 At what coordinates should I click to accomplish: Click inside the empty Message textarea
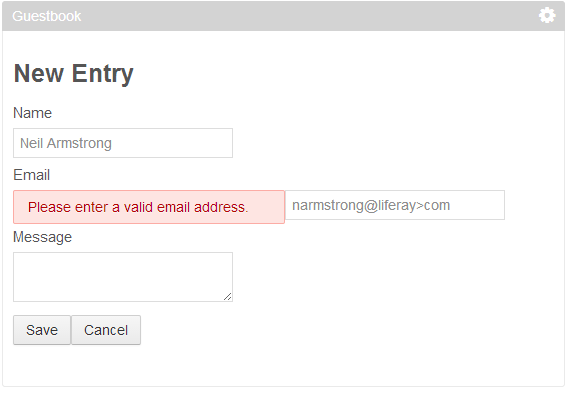[x=123, y=277]
